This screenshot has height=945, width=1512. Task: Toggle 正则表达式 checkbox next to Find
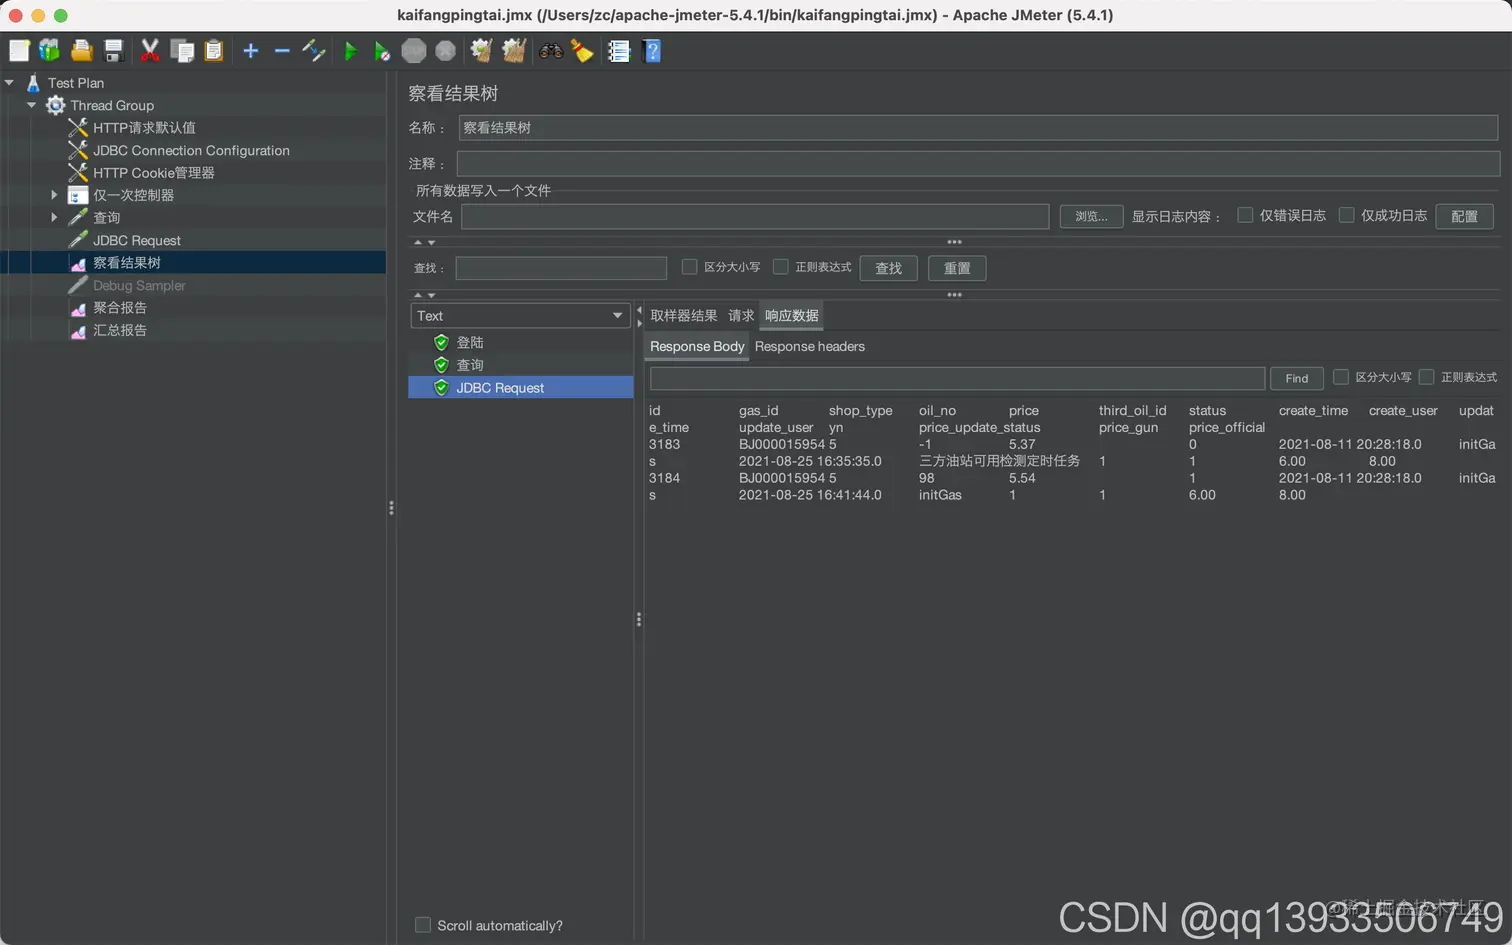coord(1426,377)
